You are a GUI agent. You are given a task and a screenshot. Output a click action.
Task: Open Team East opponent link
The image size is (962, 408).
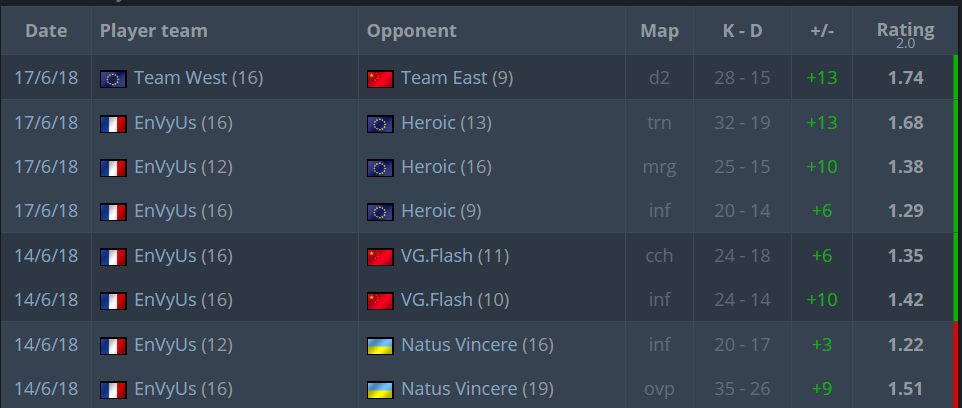click(457, 78)
